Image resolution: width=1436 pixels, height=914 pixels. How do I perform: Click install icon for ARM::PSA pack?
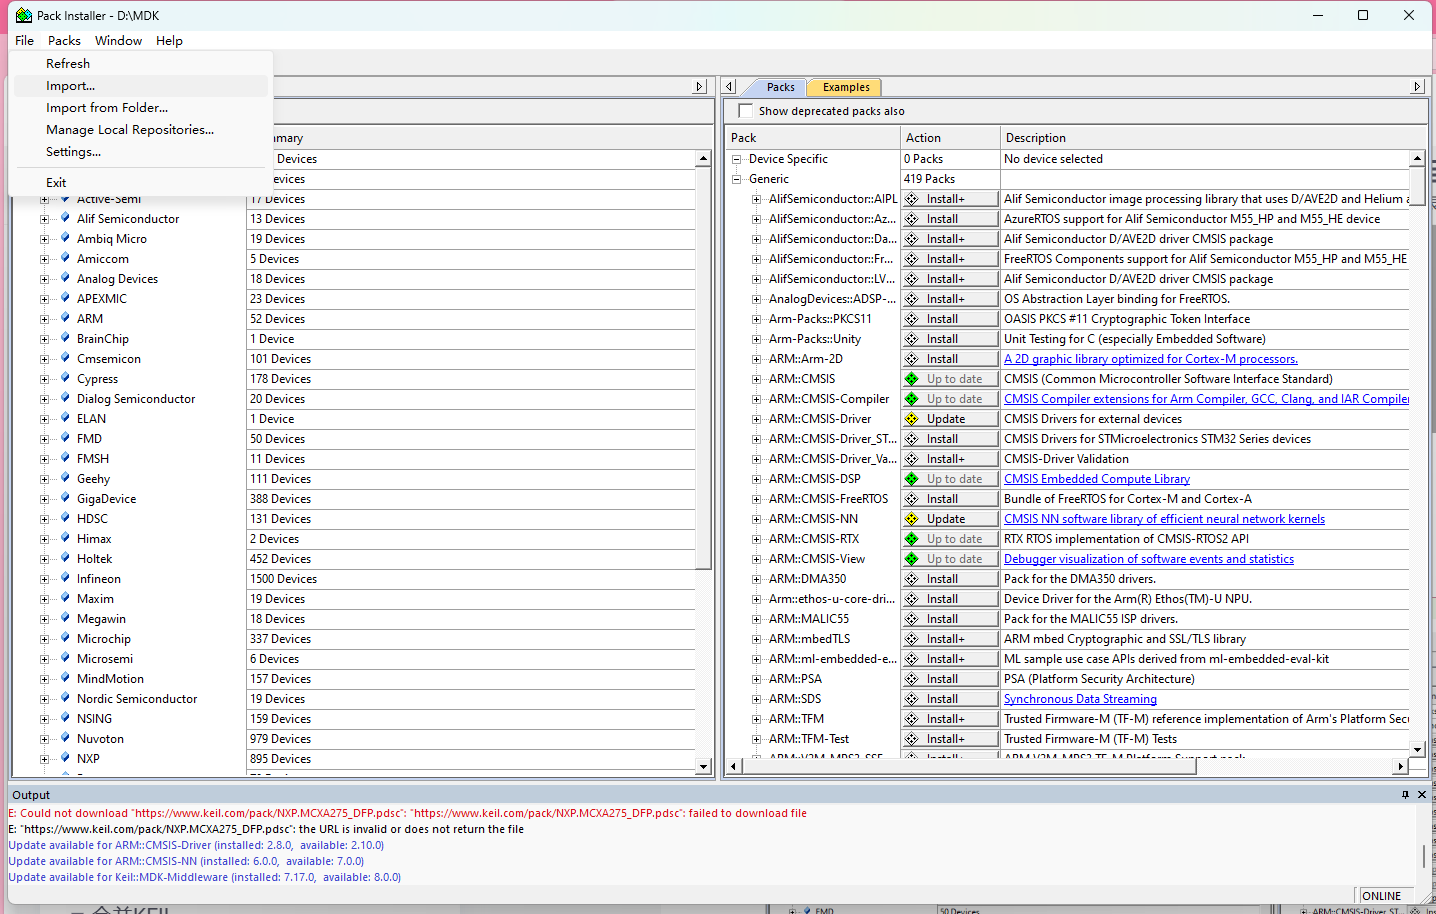(912, 679)
